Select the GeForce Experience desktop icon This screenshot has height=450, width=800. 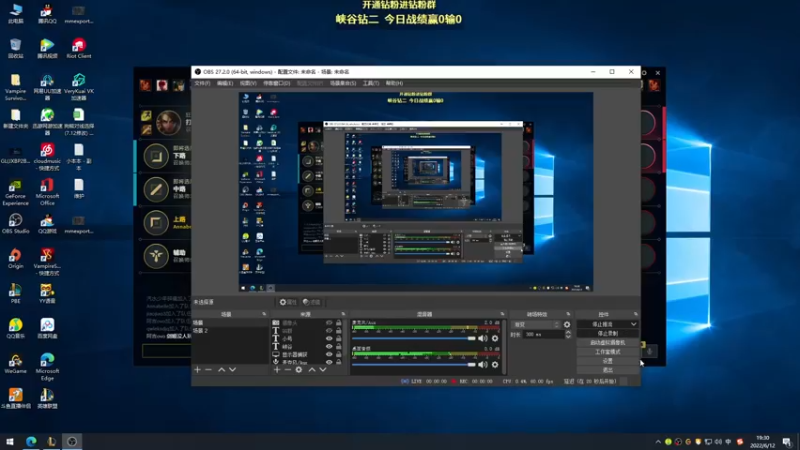pyautogui.click(x=15, y=192)
